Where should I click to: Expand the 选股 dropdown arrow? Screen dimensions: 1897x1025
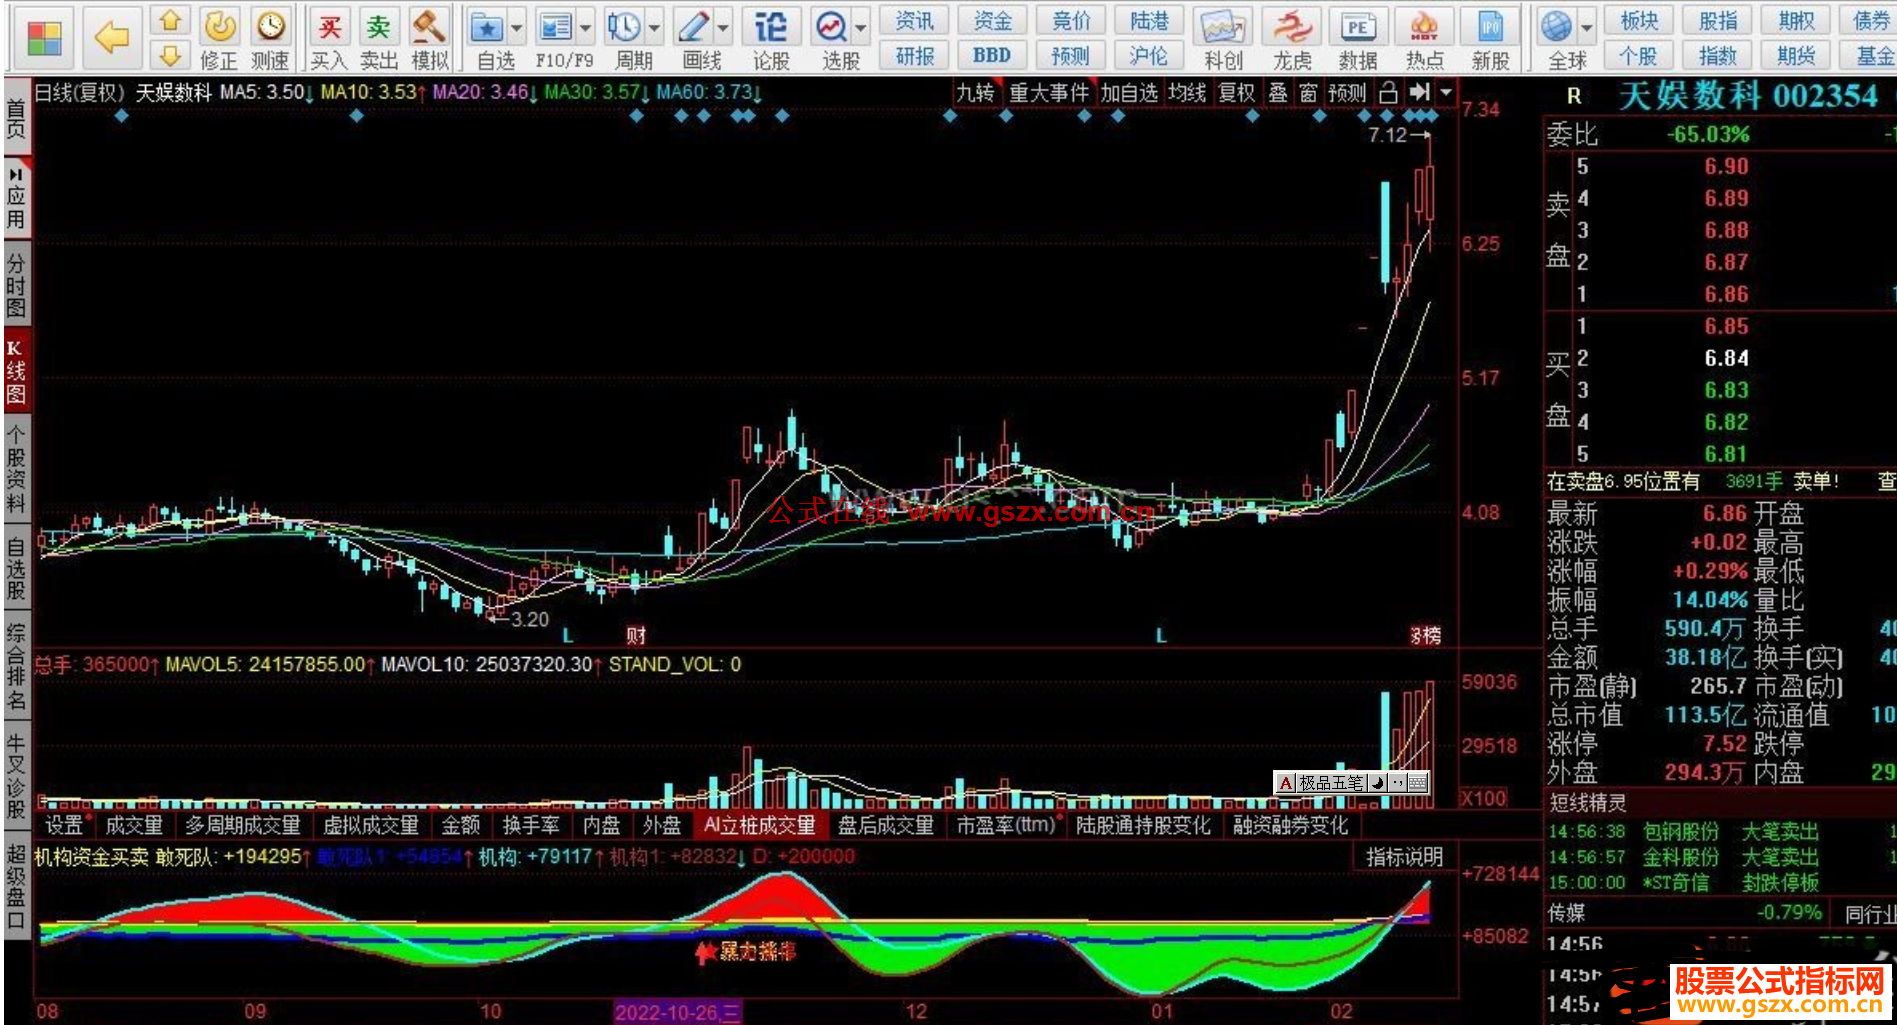click(861, 28)
